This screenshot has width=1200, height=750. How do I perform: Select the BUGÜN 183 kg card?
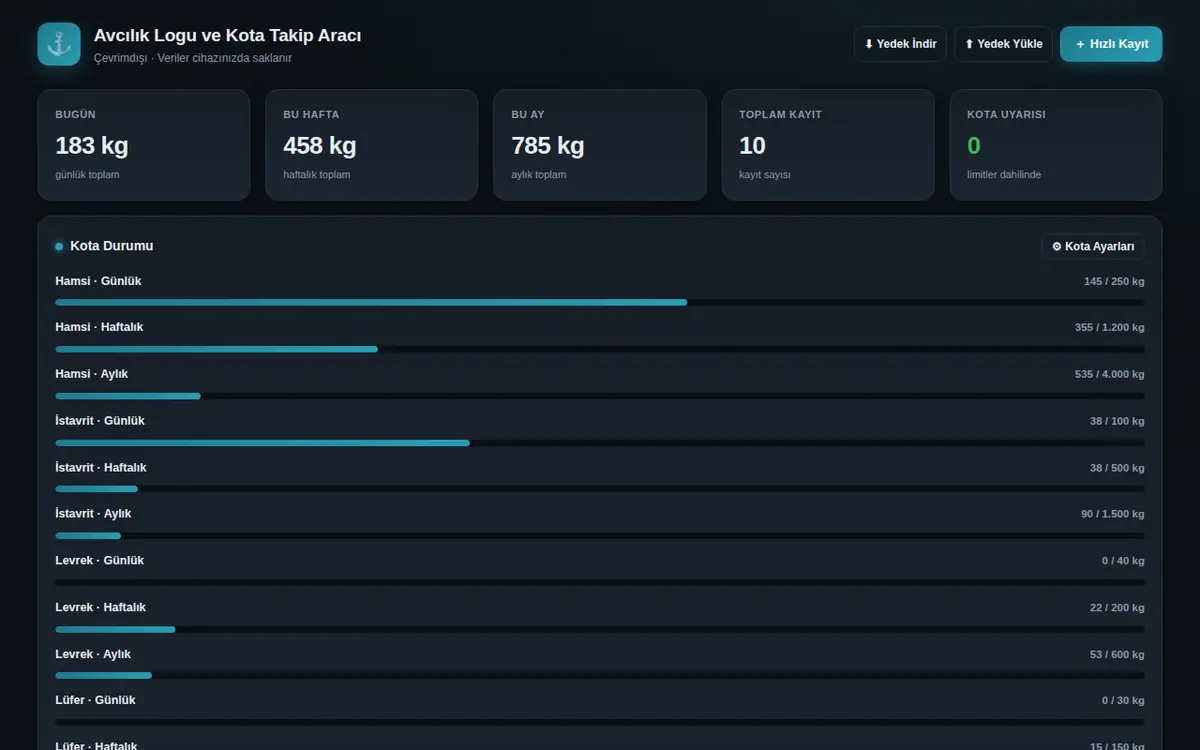tap(144, 145)
